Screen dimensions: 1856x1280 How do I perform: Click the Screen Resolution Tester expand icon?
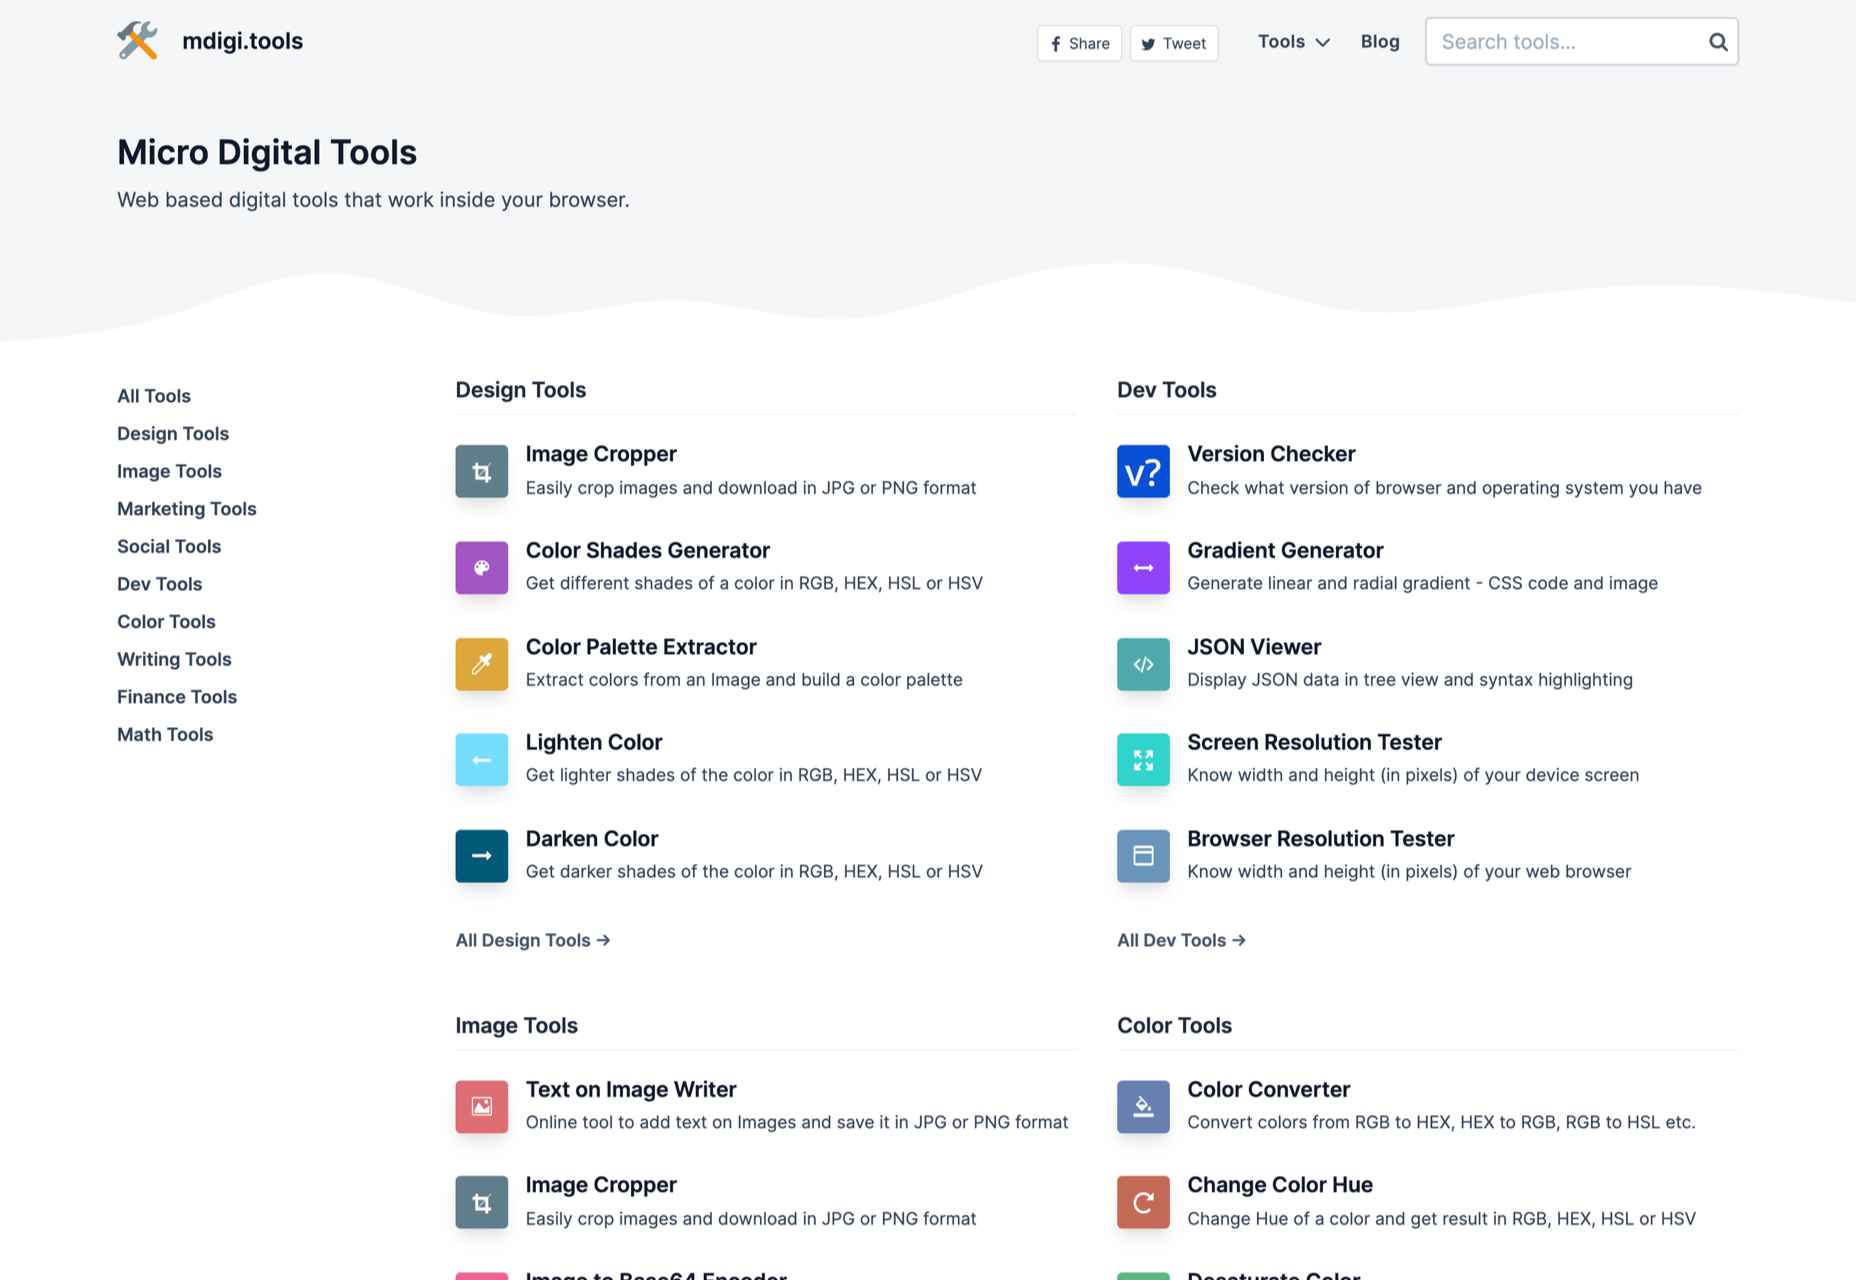coord(1143,760)
